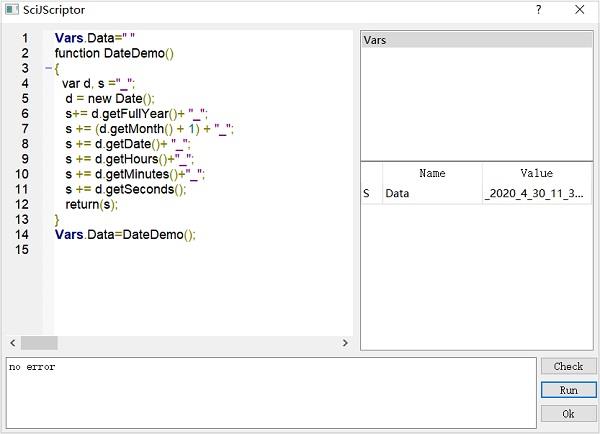The image size is (600, 434).
Task: Click the SciJScriptor window icon
Action: [x=12, y=10]
